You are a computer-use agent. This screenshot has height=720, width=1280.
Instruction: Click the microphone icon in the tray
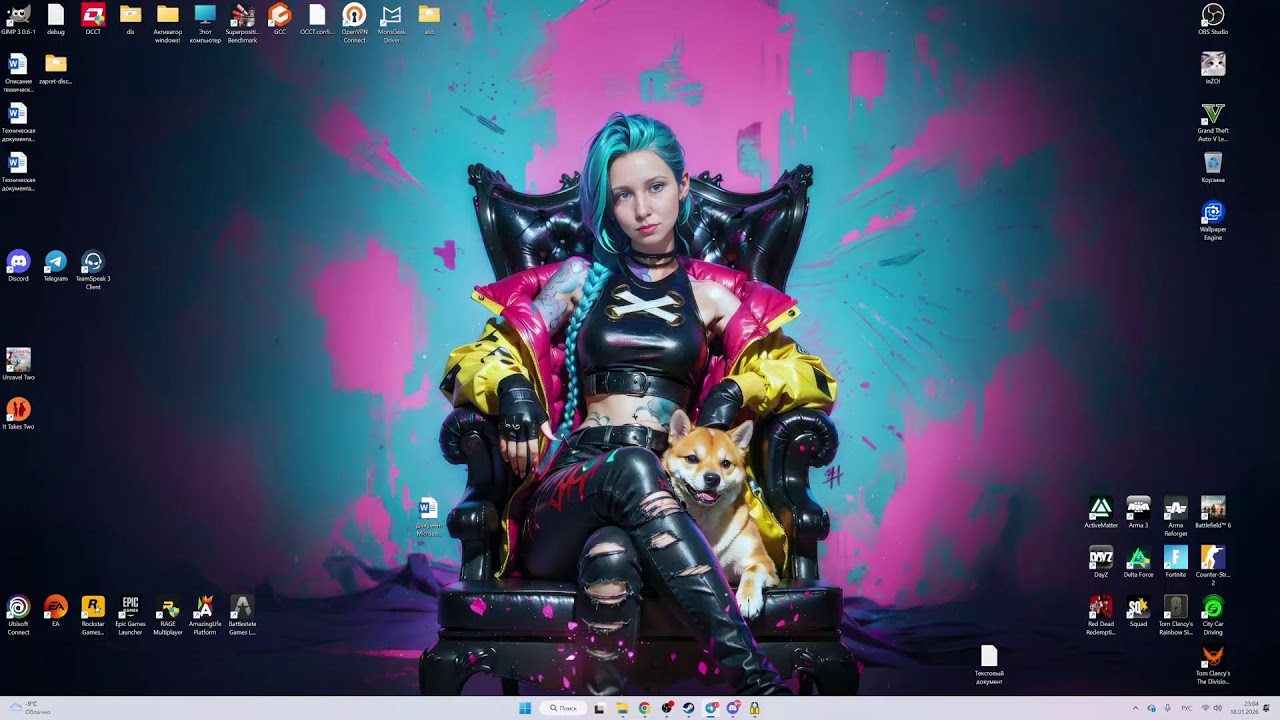click(1168, 708)
